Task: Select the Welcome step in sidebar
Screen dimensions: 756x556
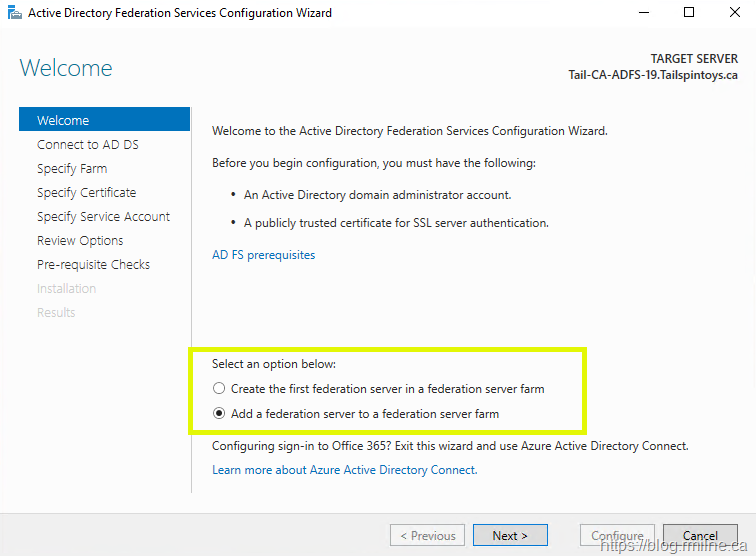Action: click(63, 121)
